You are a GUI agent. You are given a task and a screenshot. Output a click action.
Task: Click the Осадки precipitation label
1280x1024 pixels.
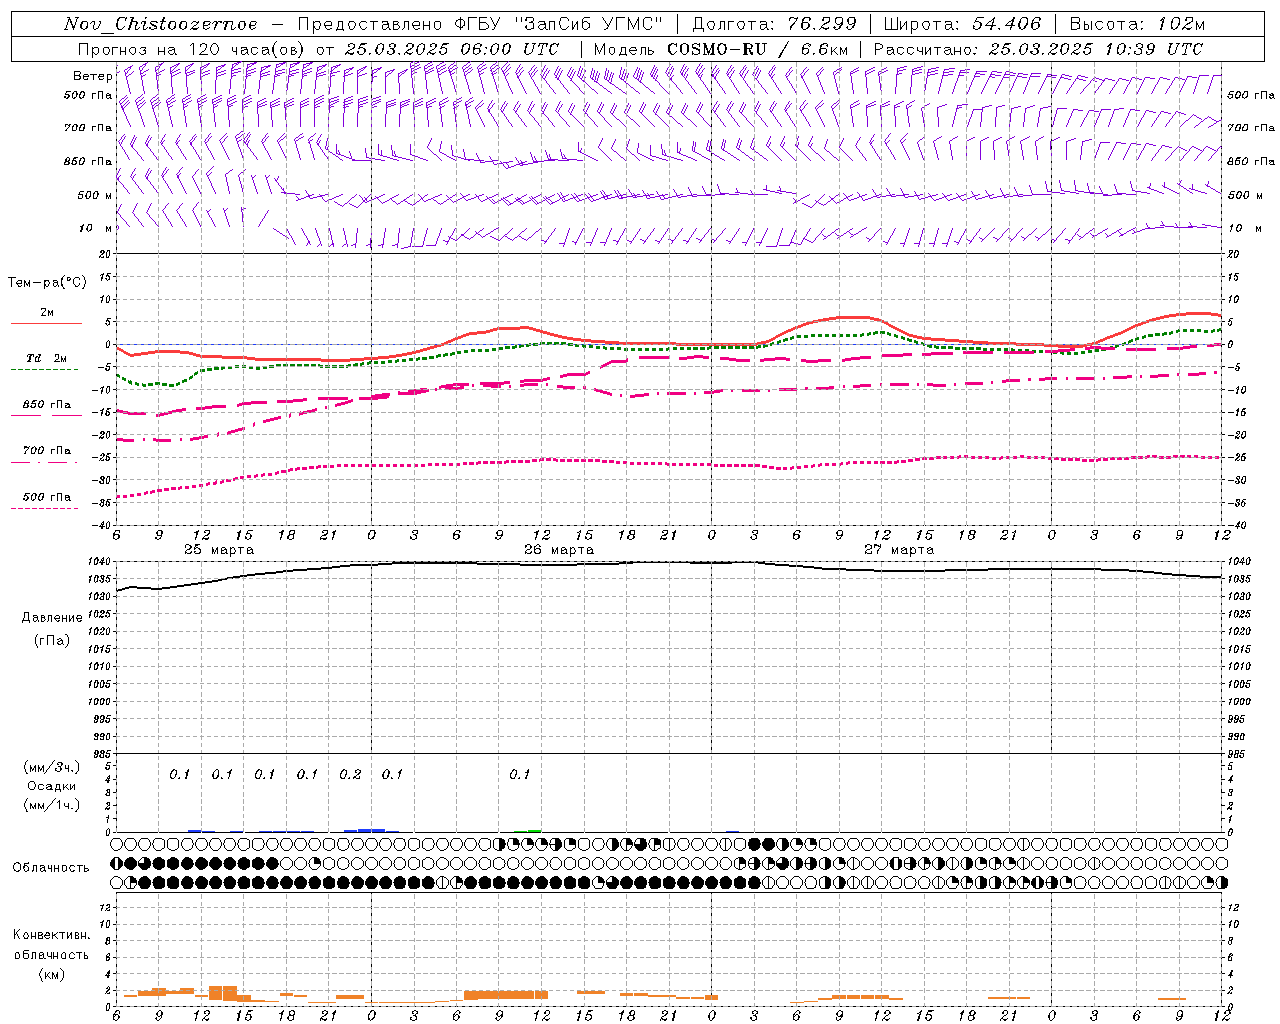pos(52,786)
